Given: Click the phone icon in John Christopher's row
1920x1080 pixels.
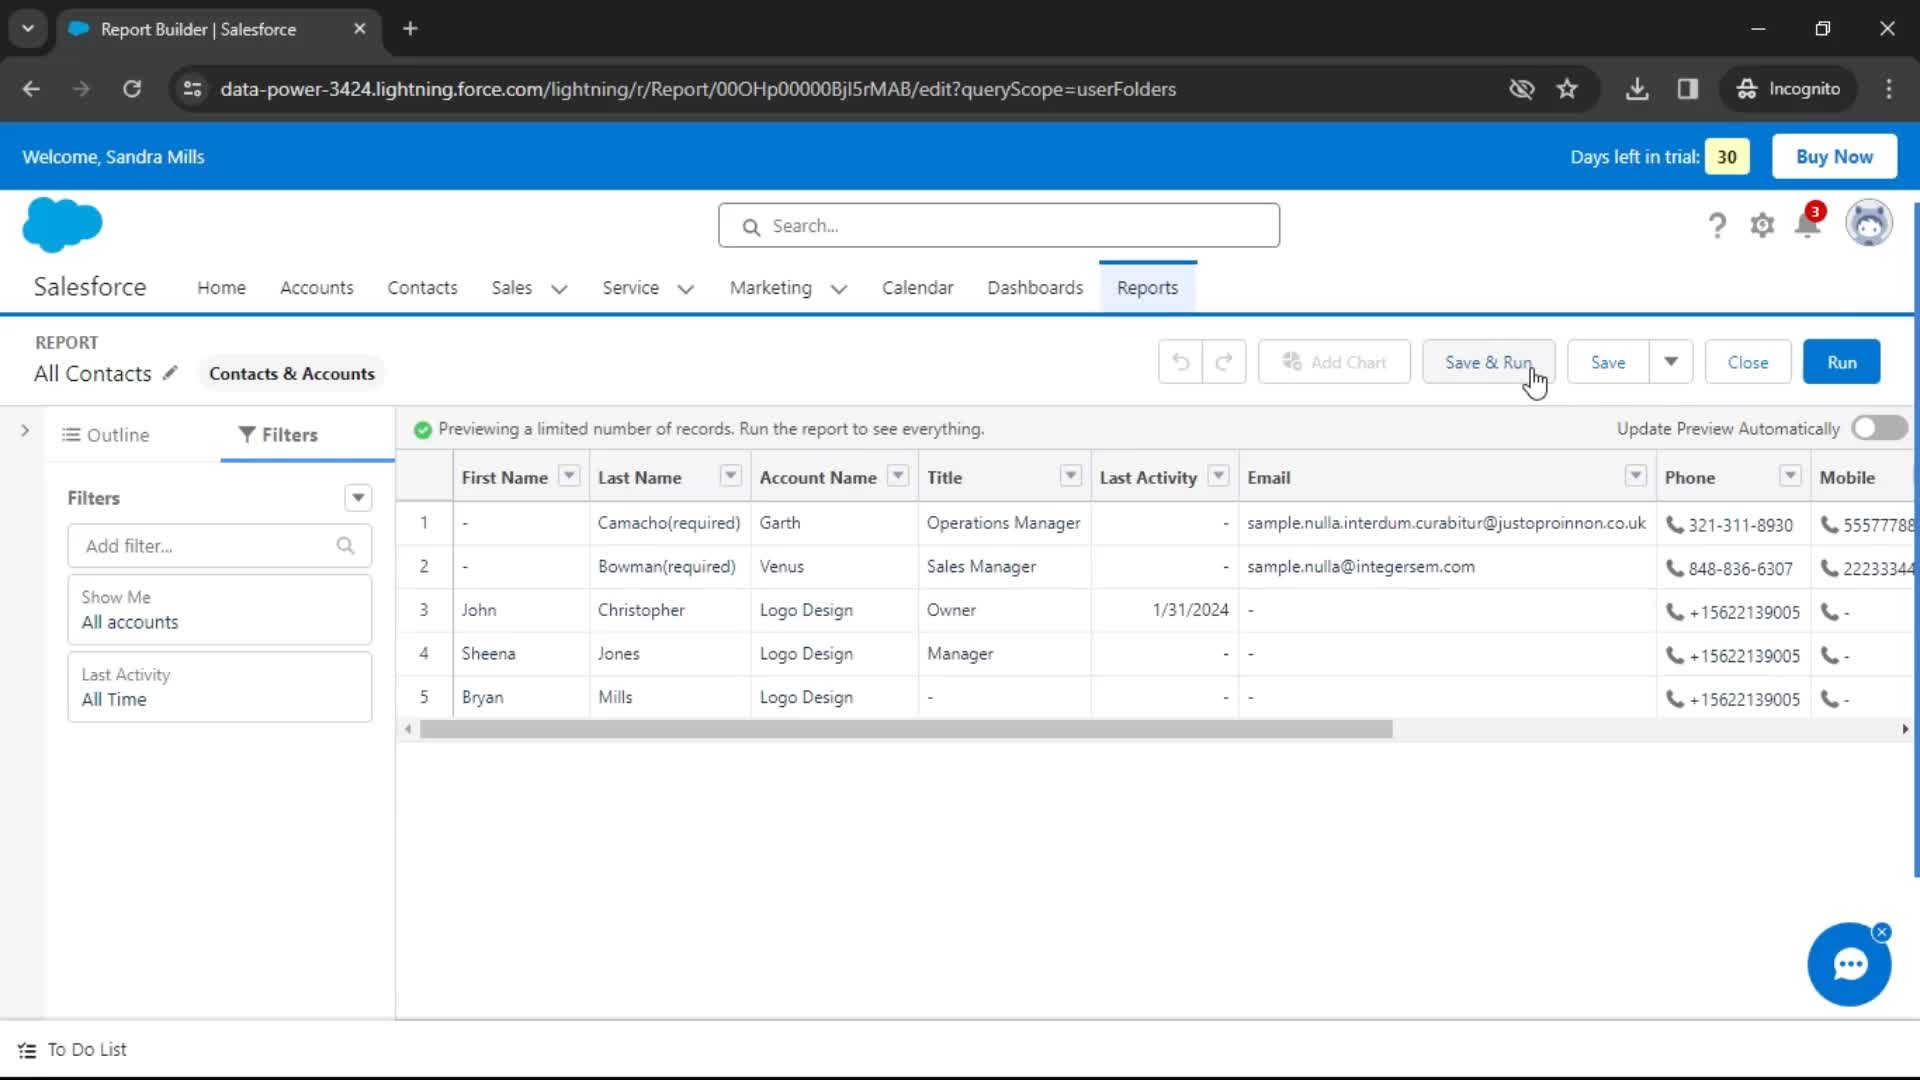Looking at the screenshot, I should click(1674, 611).
